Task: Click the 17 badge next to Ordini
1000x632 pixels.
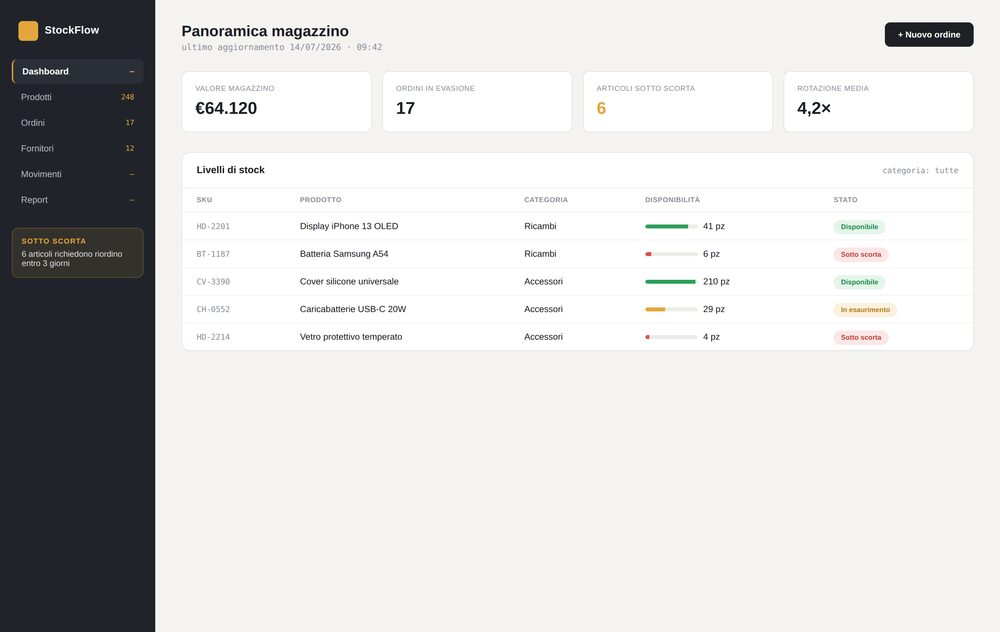Action: pos(130,122)
